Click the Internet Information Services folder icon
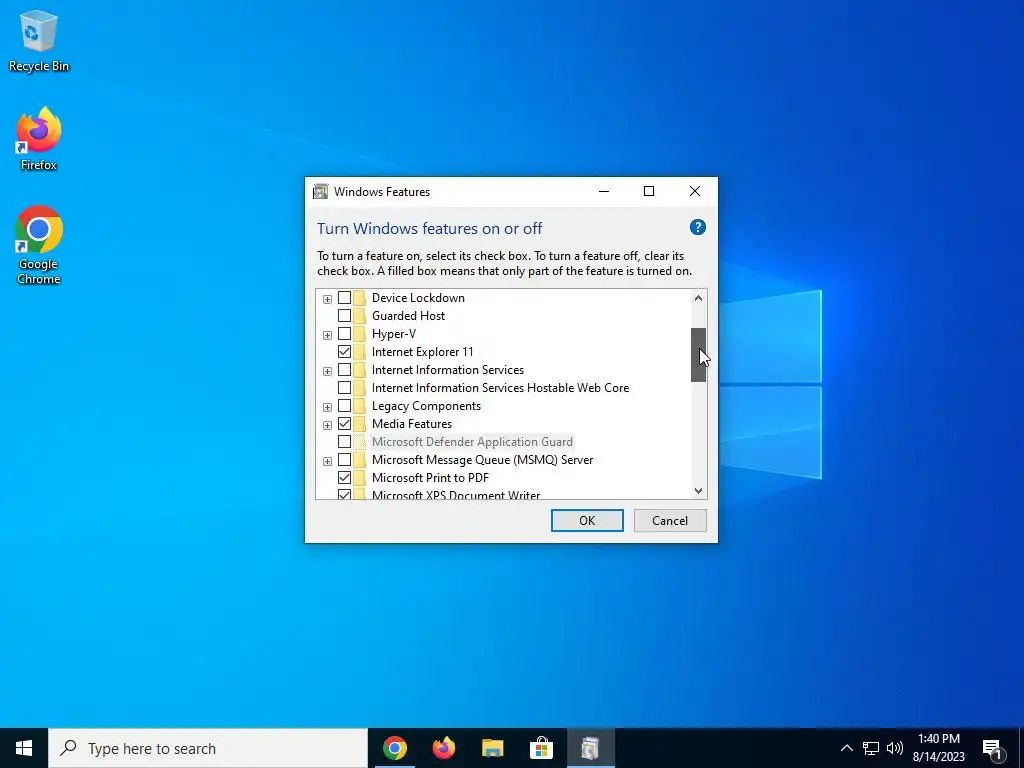Image resolution: width=1024 pixels, height=768 pixels. [359, 370]
